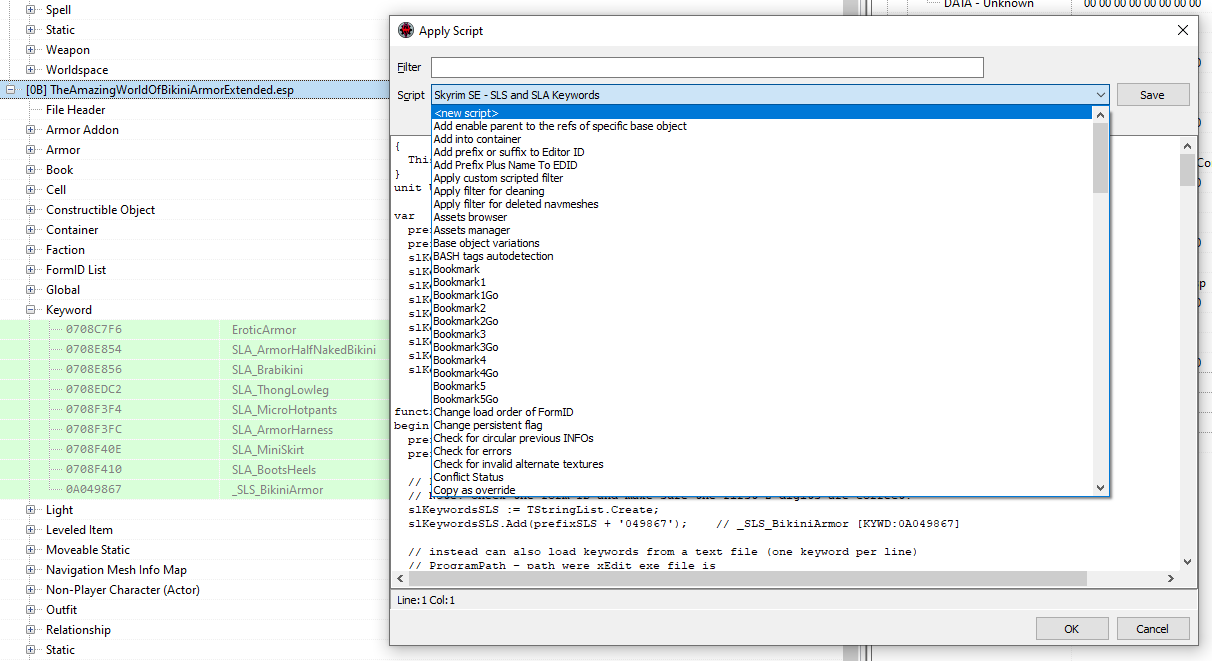Open the Script combo box dropdown arrow
This screenshot has height=661, width=1212.
coord(1100,95)
